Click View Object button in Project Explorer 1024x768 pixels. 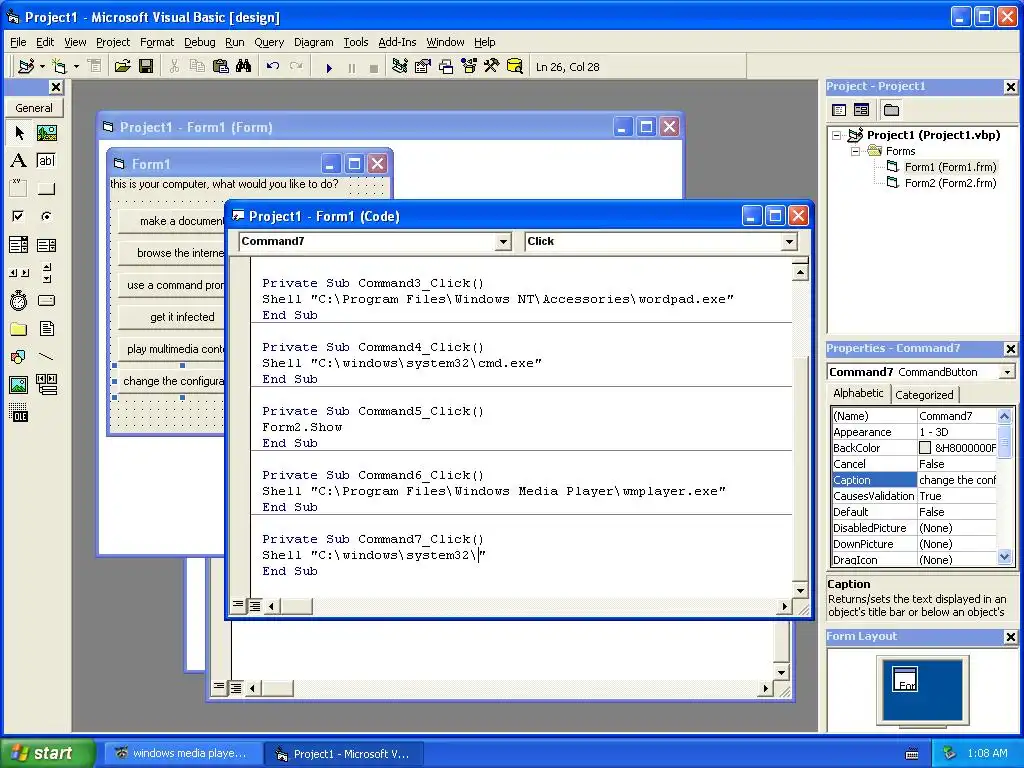[x=861, y=110]
